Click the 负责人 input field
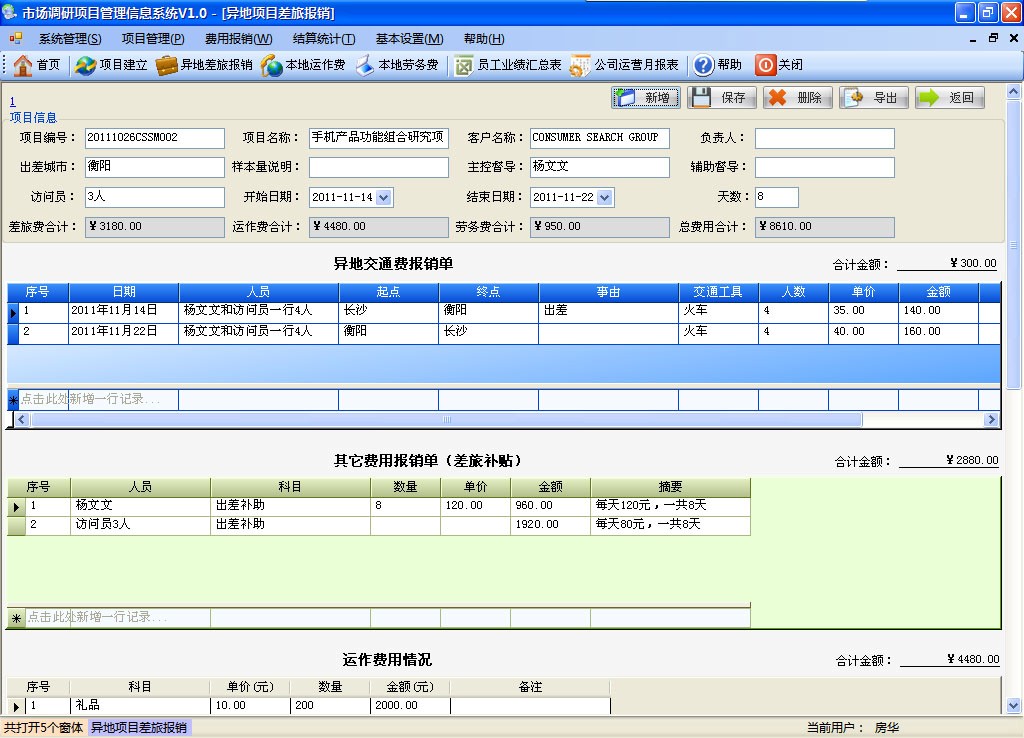1024x738 pixels. [x=824, y=138]
